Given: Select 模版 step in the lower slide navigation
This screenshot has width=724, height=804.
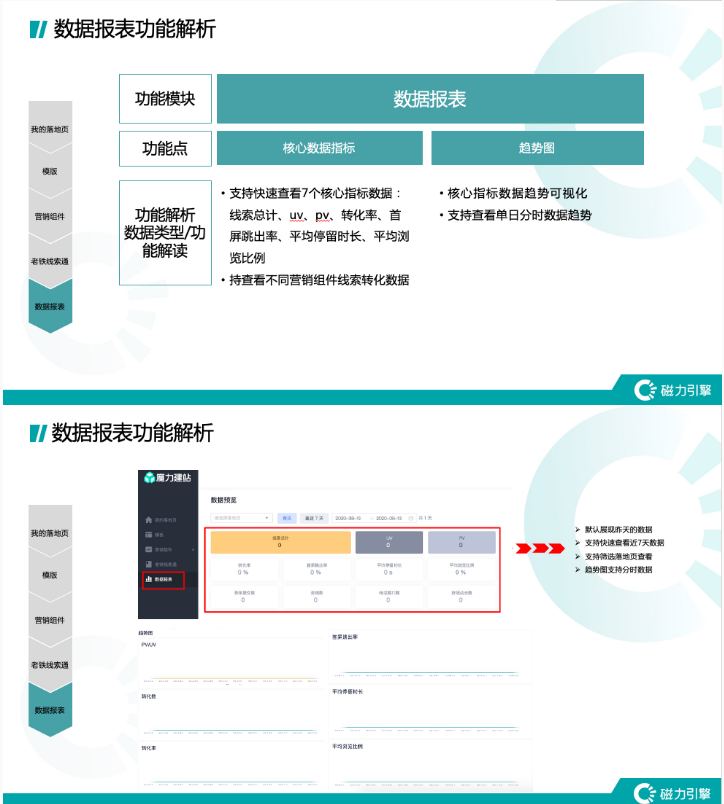Looking at the screenshot, I should tap(50, 575).
